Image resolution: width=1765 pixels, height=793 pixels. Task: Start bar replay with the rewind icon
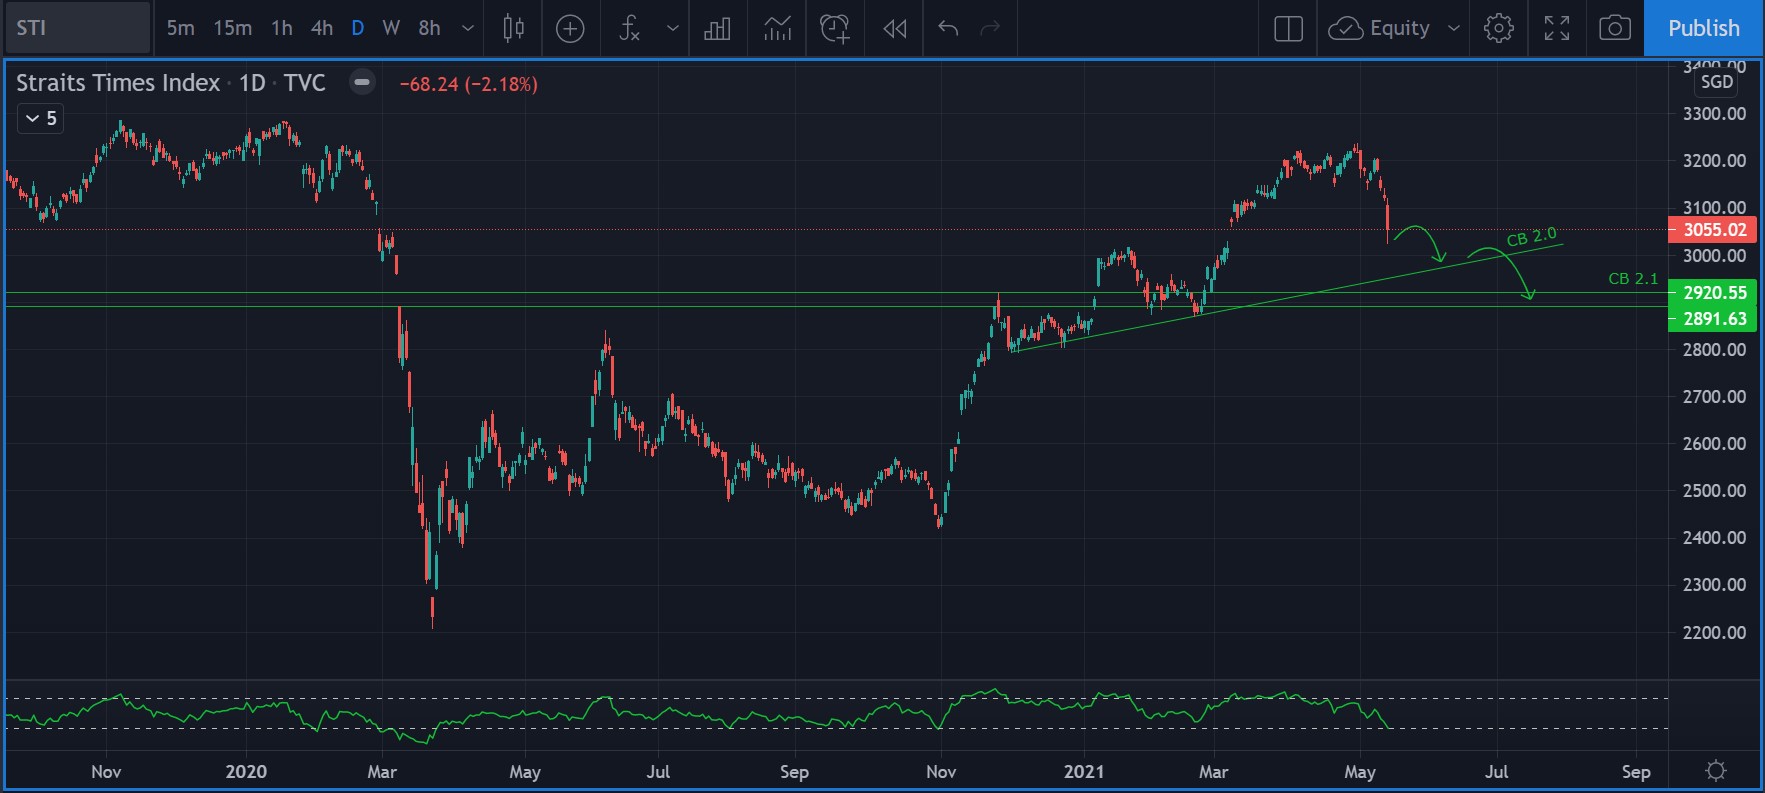pos(894,28)
